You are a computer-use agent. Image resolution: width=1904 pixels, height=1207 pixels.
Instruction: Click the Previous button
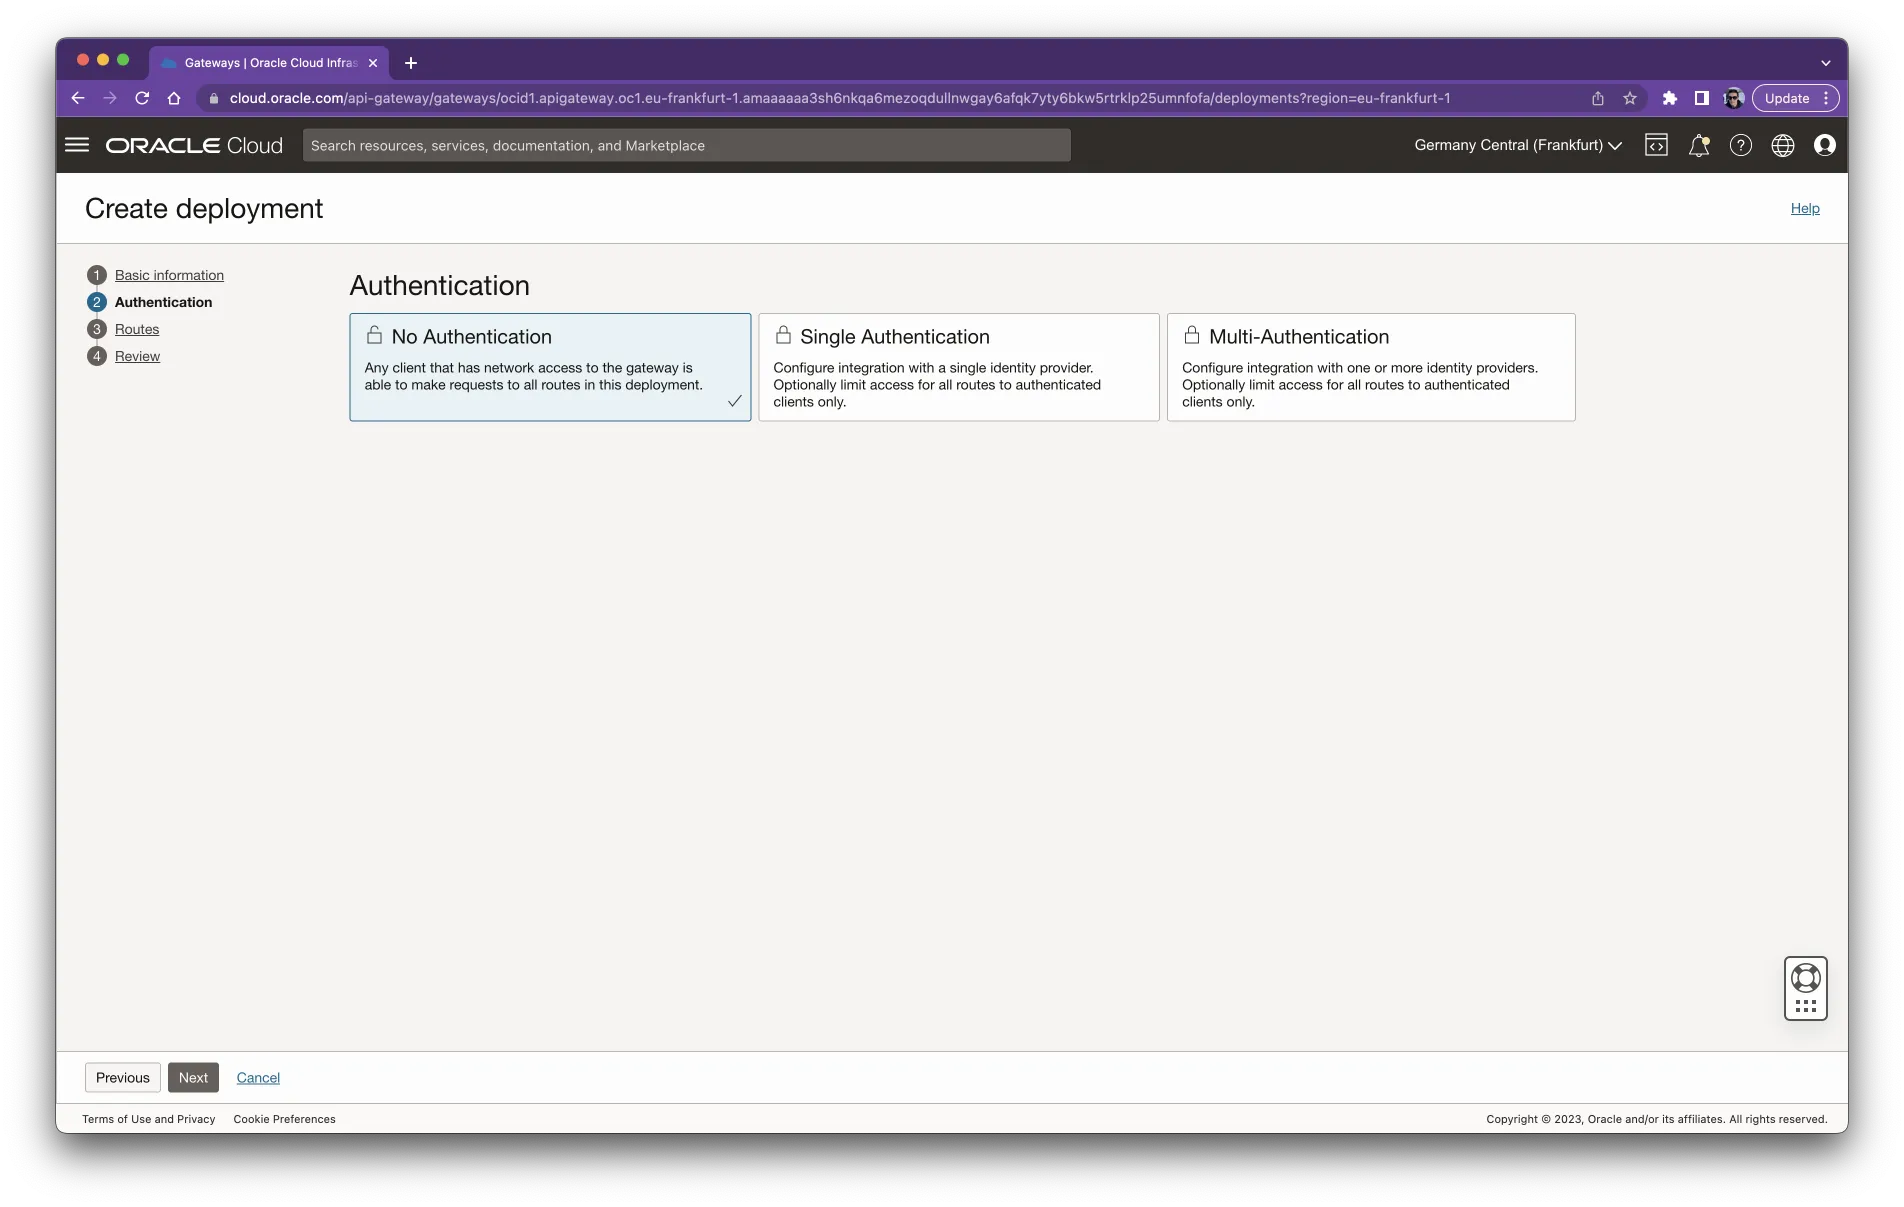point(123,1077)
